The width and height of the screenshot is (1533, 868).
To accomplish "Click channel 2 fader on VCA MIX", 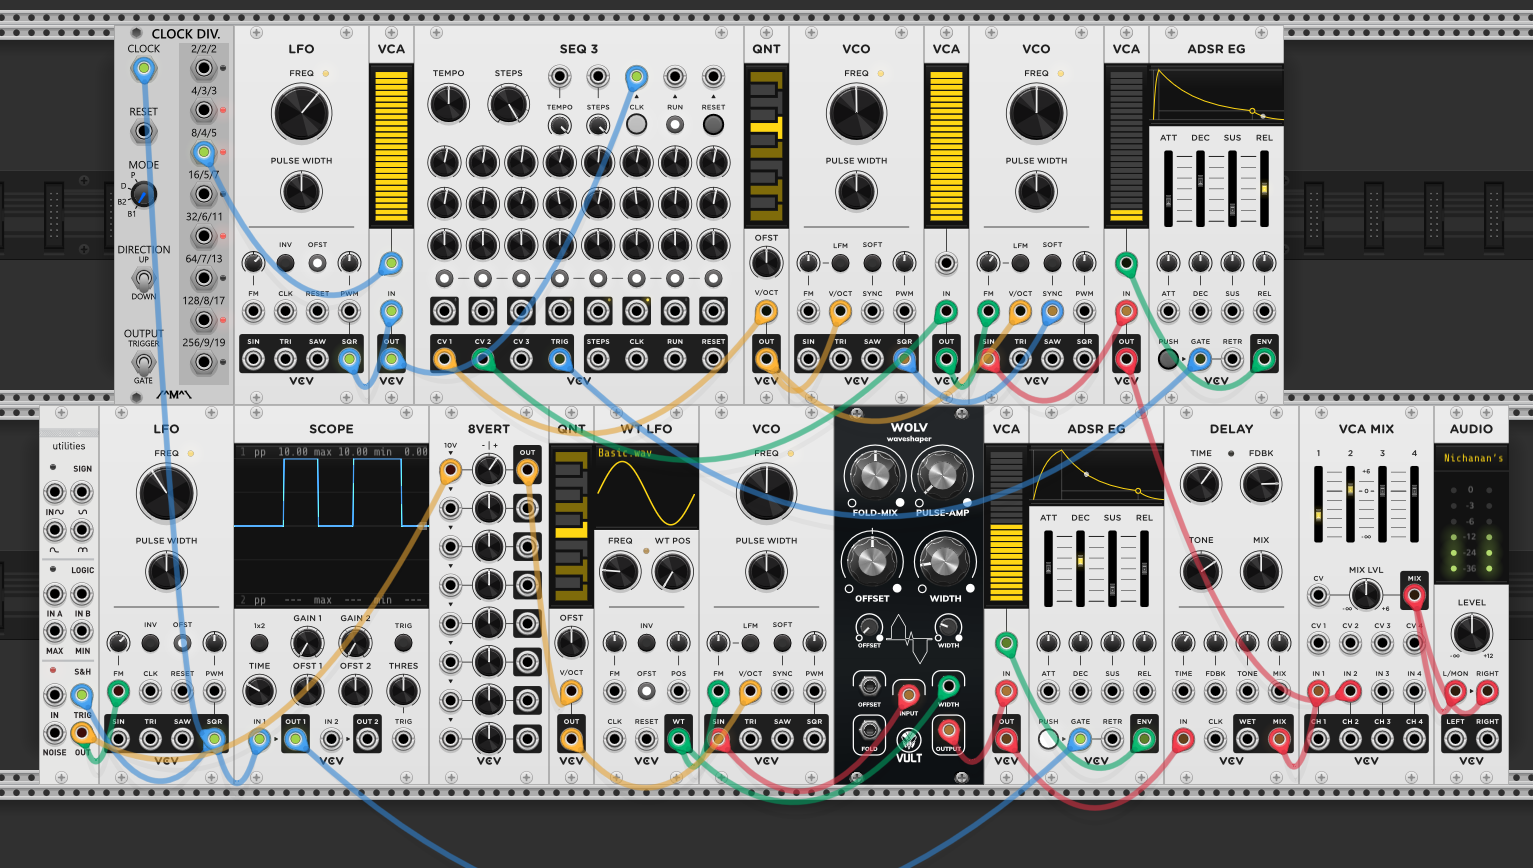I will [x=1350, y=505].
